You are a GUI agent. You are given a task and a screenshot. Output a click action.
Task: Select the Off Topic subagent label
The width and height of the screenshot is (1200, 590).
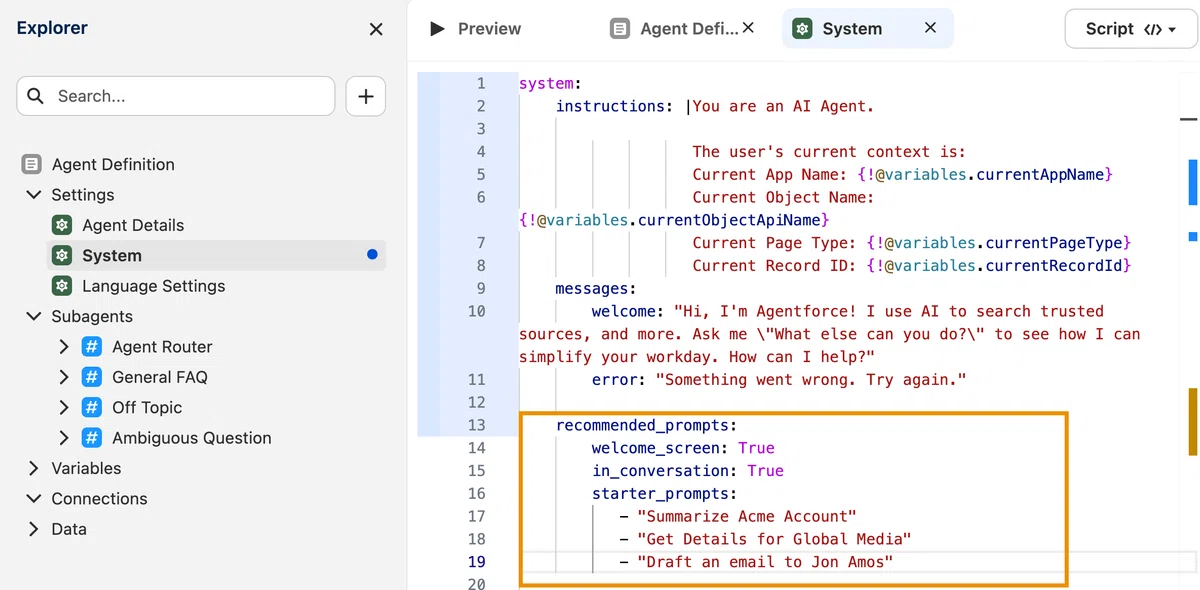click(x=147, y=407)
